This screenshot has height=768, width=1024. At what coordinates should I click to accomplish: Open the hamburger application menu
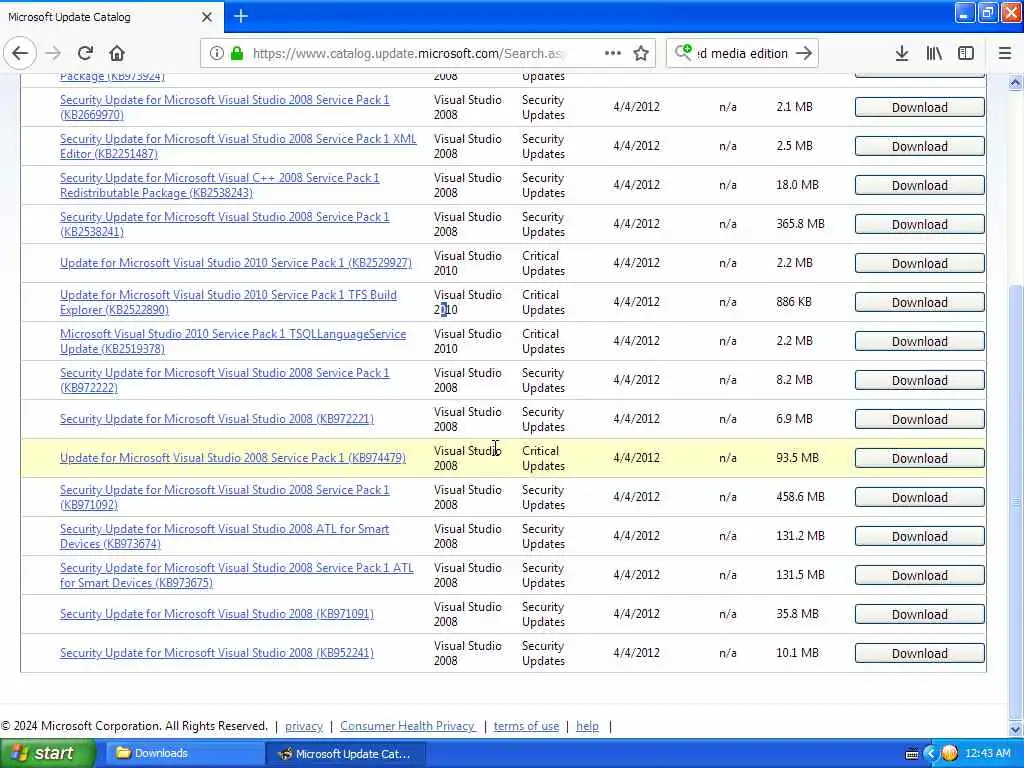click(1005, 54)
